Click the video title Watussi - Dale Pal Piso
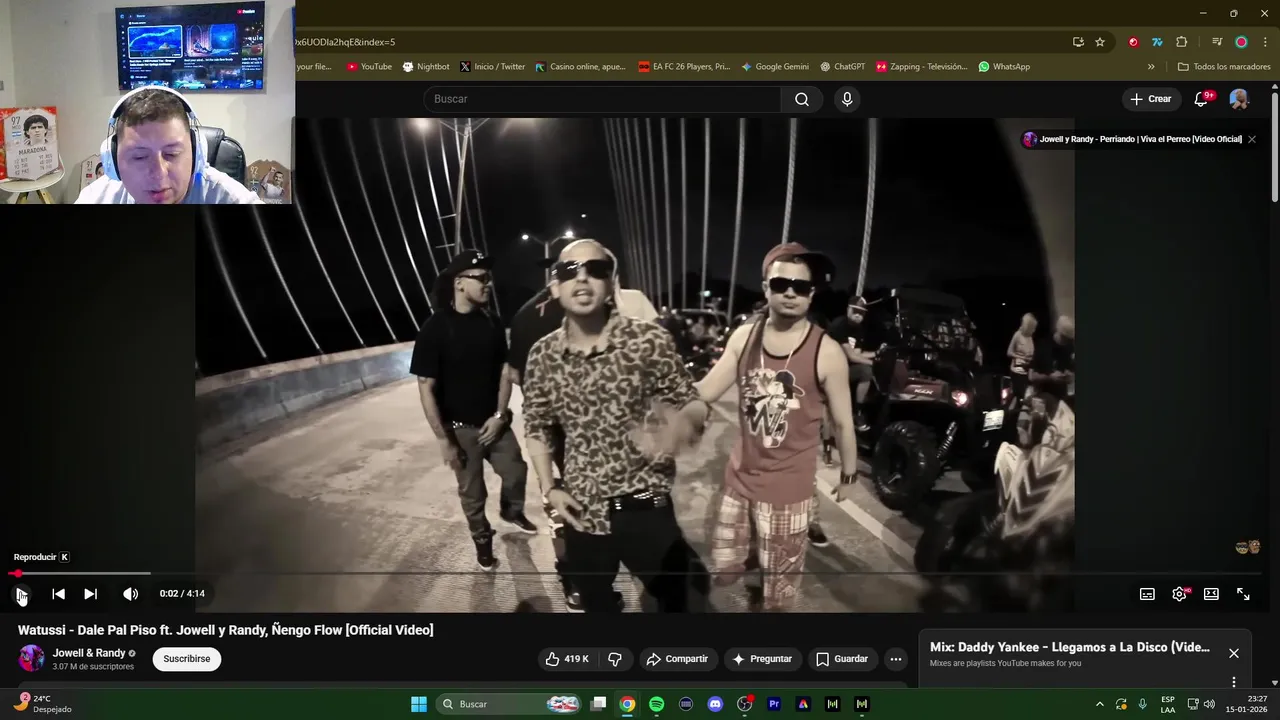The image size is (1280, 720). (226, 630)
